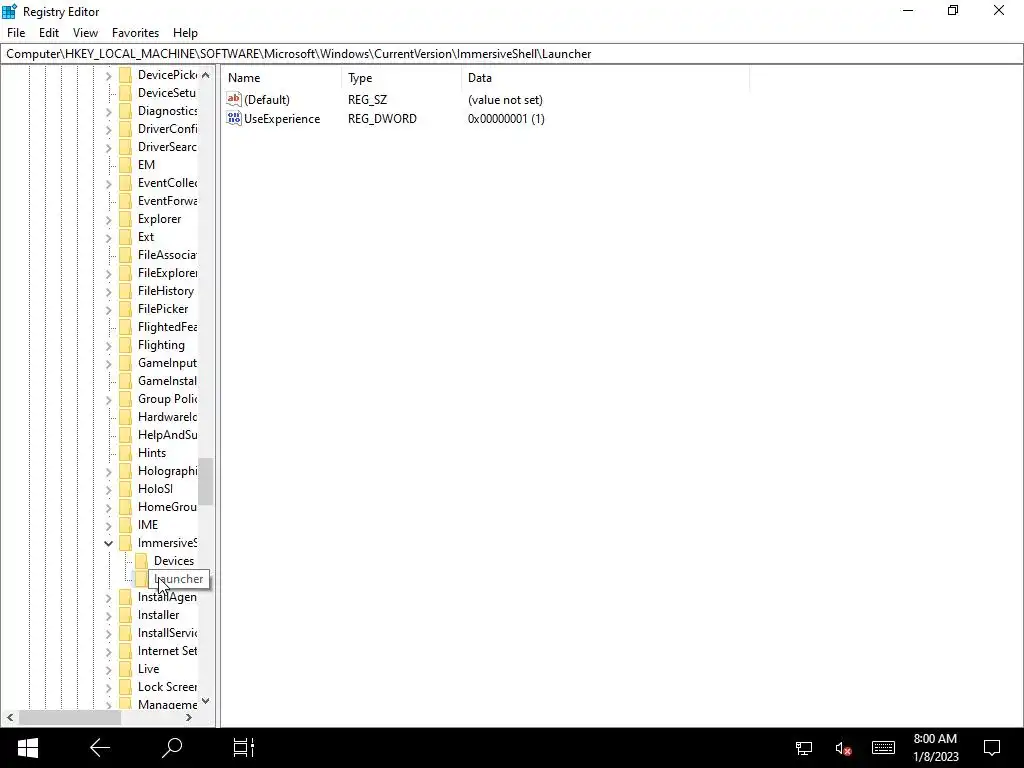
Task: Select the Internet Settings tree item
Action: [167, 651]
